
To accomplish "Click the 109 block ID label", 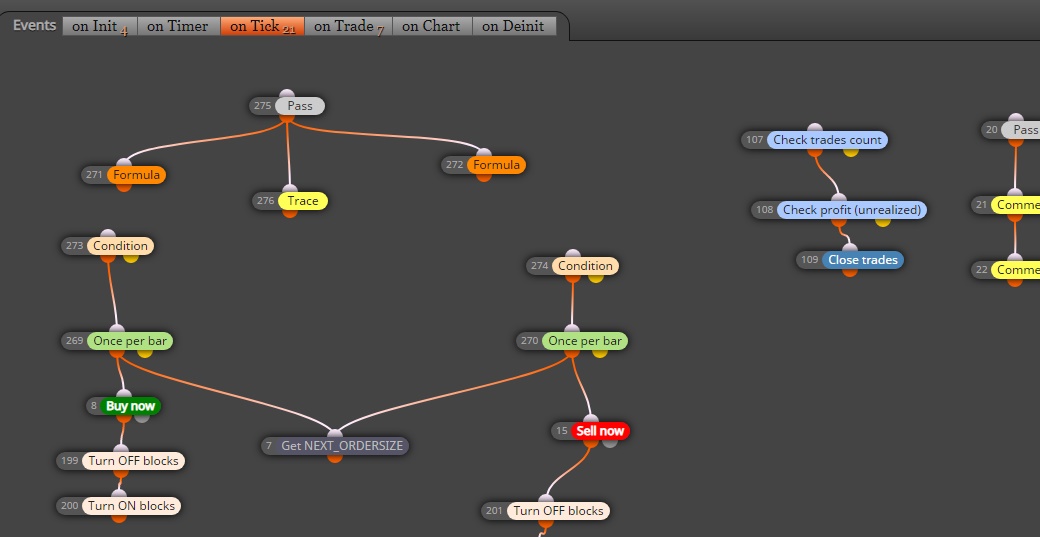I will 809,260.
